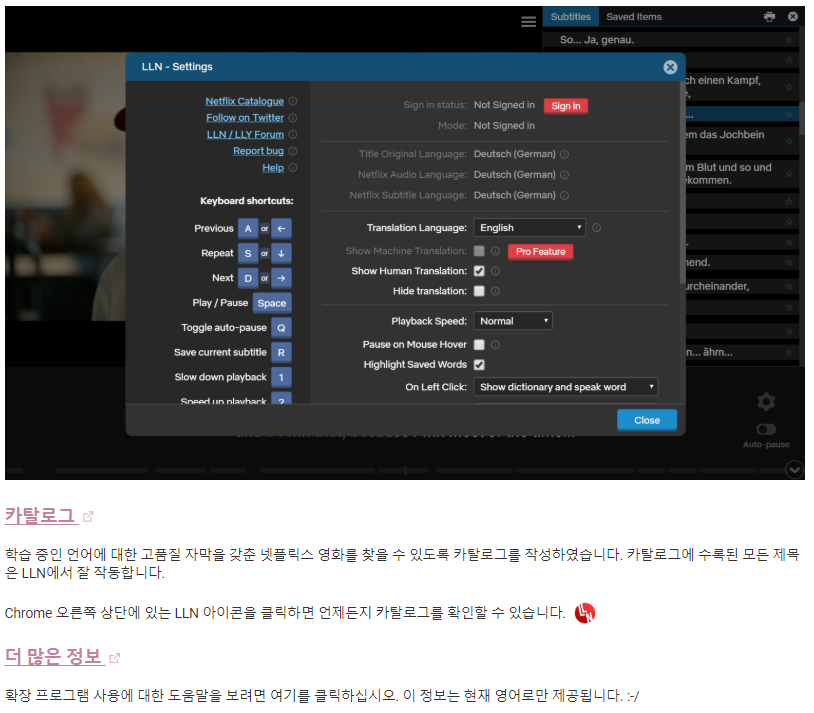Toggle the Auto-pause switch
814x713 pixels.
tap(766, 429)
